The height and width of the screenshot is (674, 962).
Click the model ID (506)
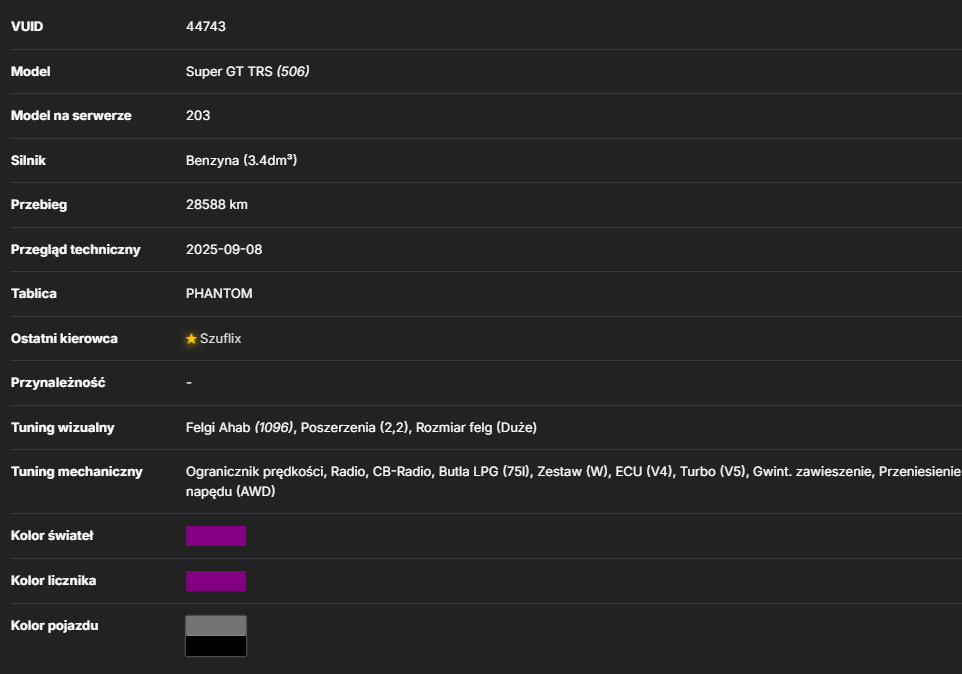pos(293,71)
